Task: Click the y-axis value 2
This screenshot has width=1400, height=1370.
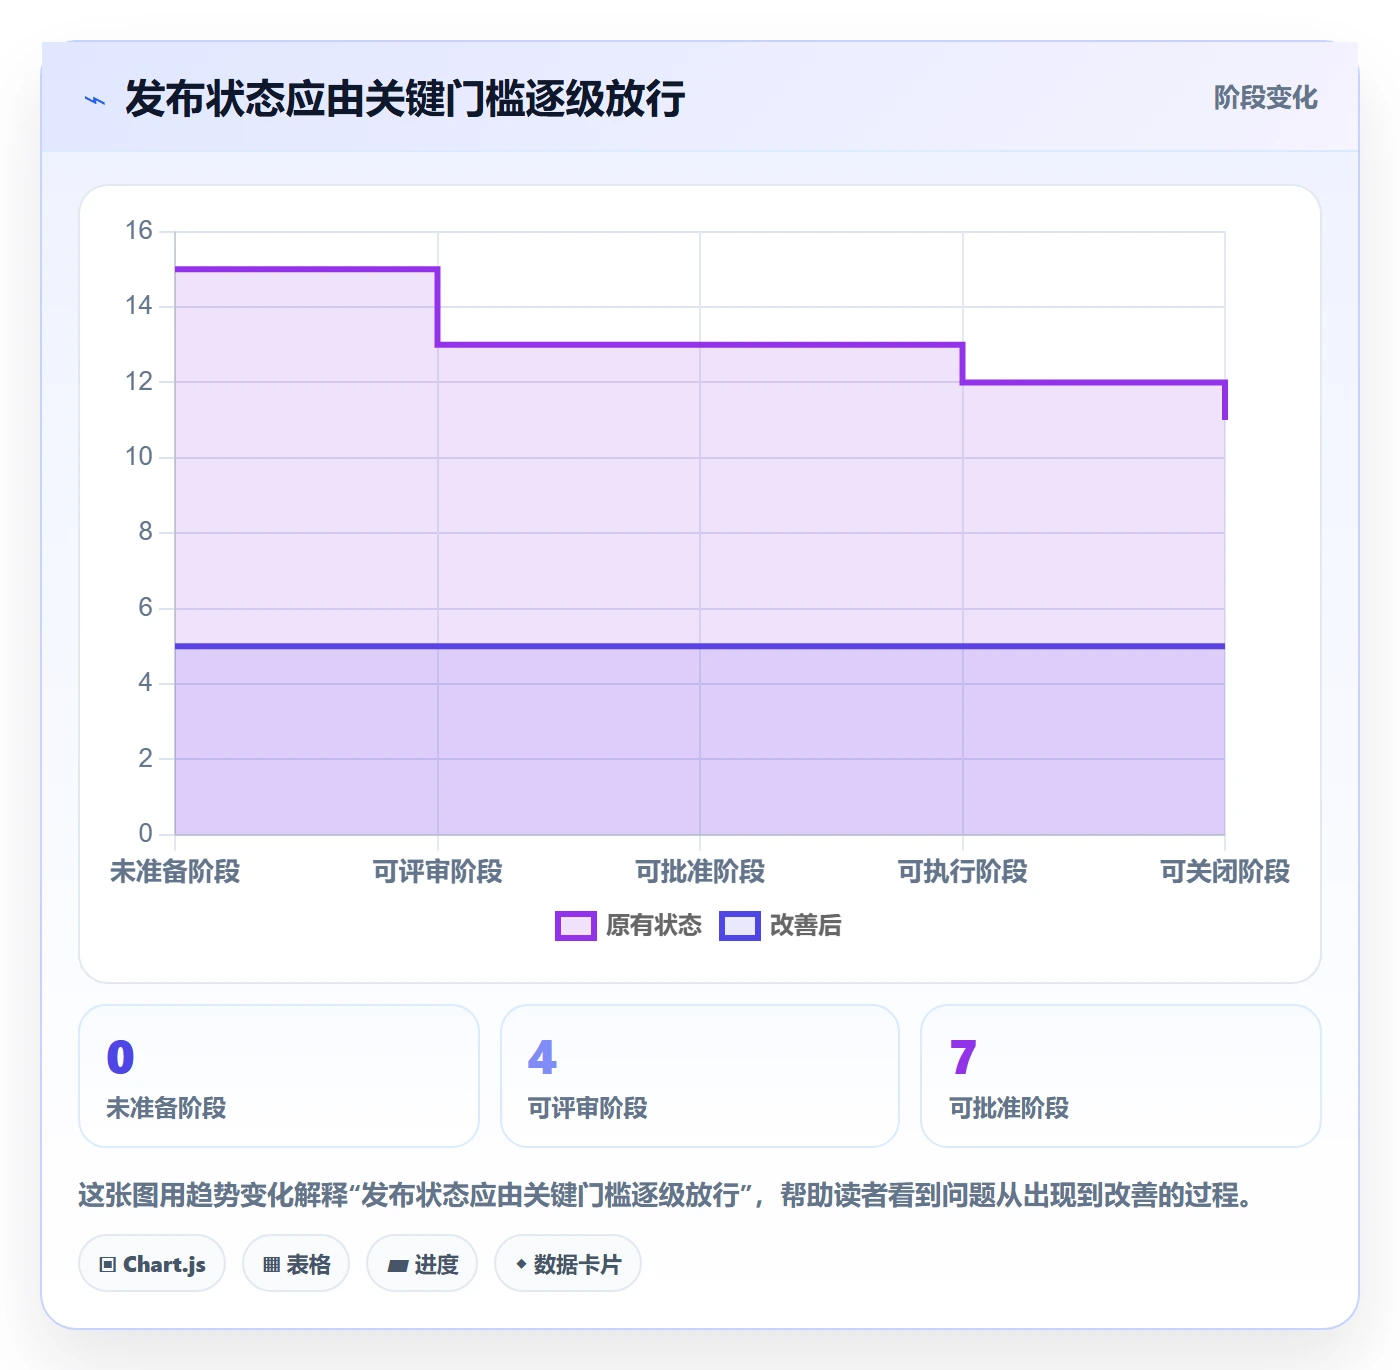Action: [146, 759]
